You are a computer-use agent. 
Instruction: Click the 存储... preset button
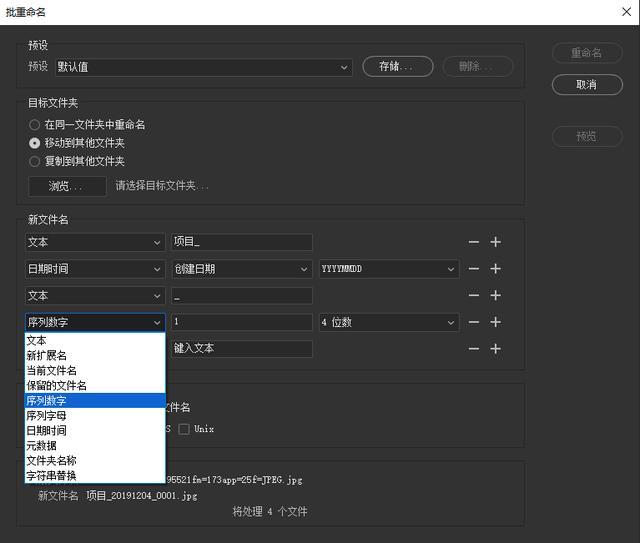[398, 66]
